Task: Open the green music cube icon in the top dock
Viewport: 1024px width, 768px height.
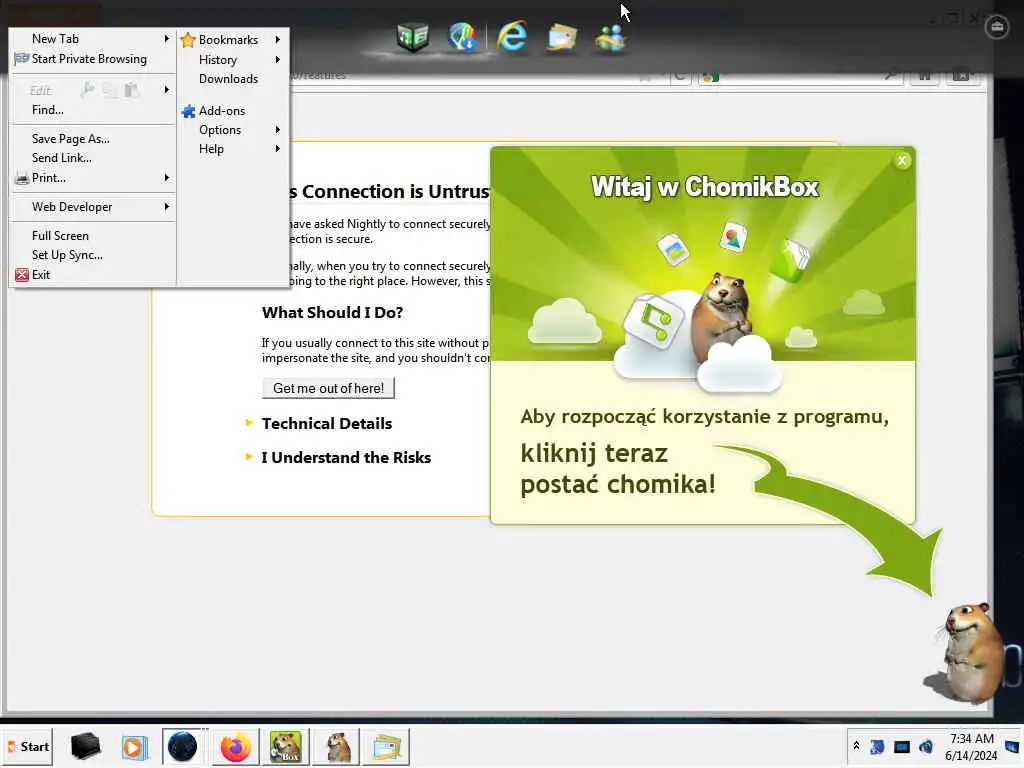Action: point(413,37)
